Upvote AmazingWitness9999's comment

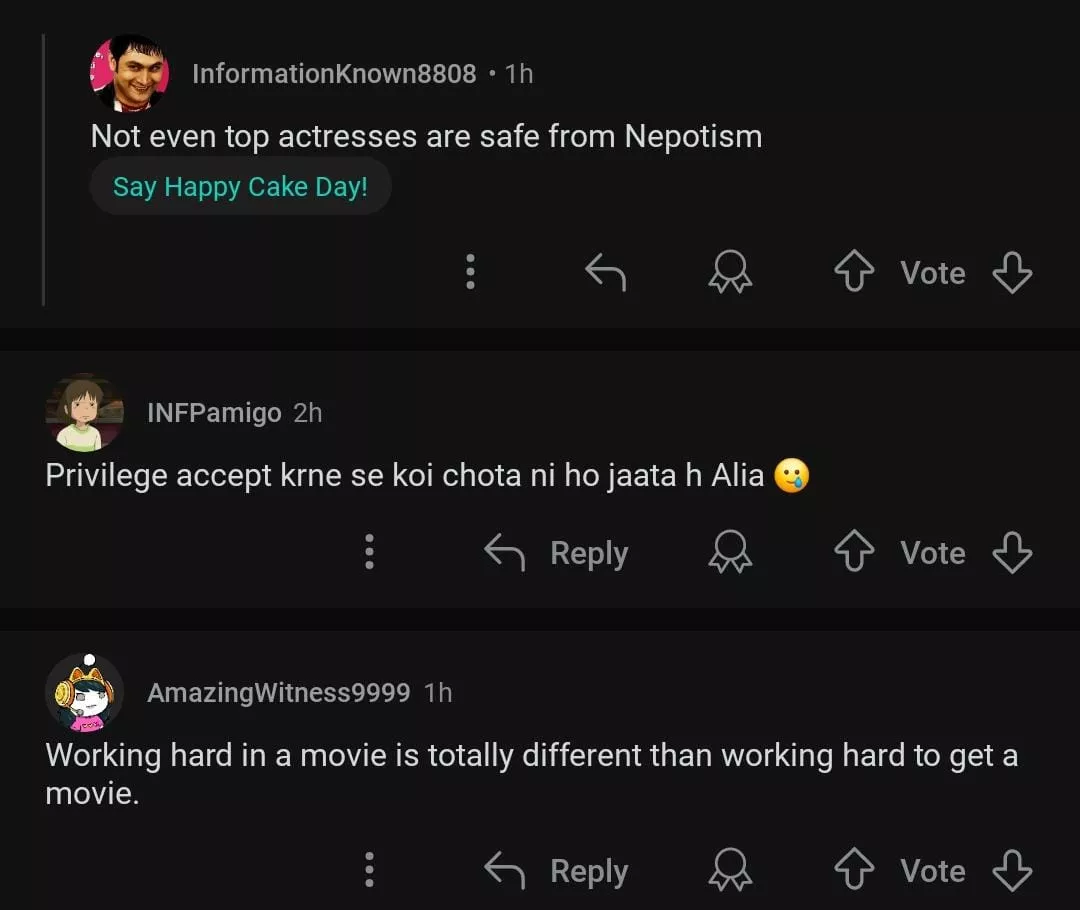(x=853, y=871)
